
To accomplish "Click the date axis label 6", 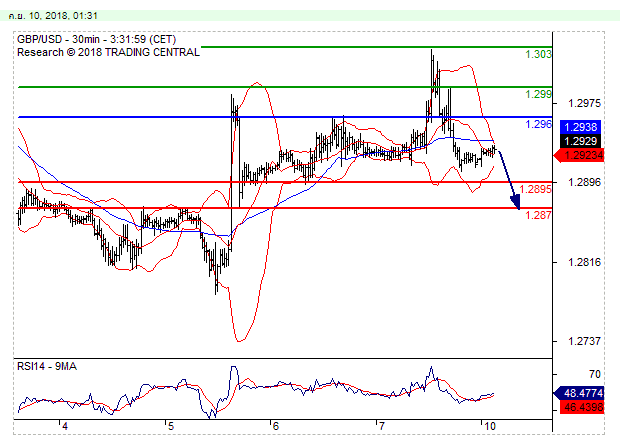I will pos(276,426).
